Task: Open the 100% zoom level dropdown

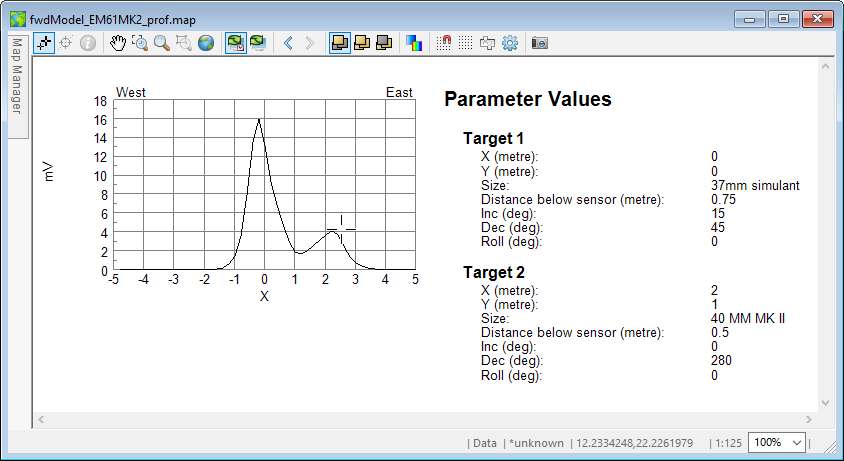Action: (777, 442)
